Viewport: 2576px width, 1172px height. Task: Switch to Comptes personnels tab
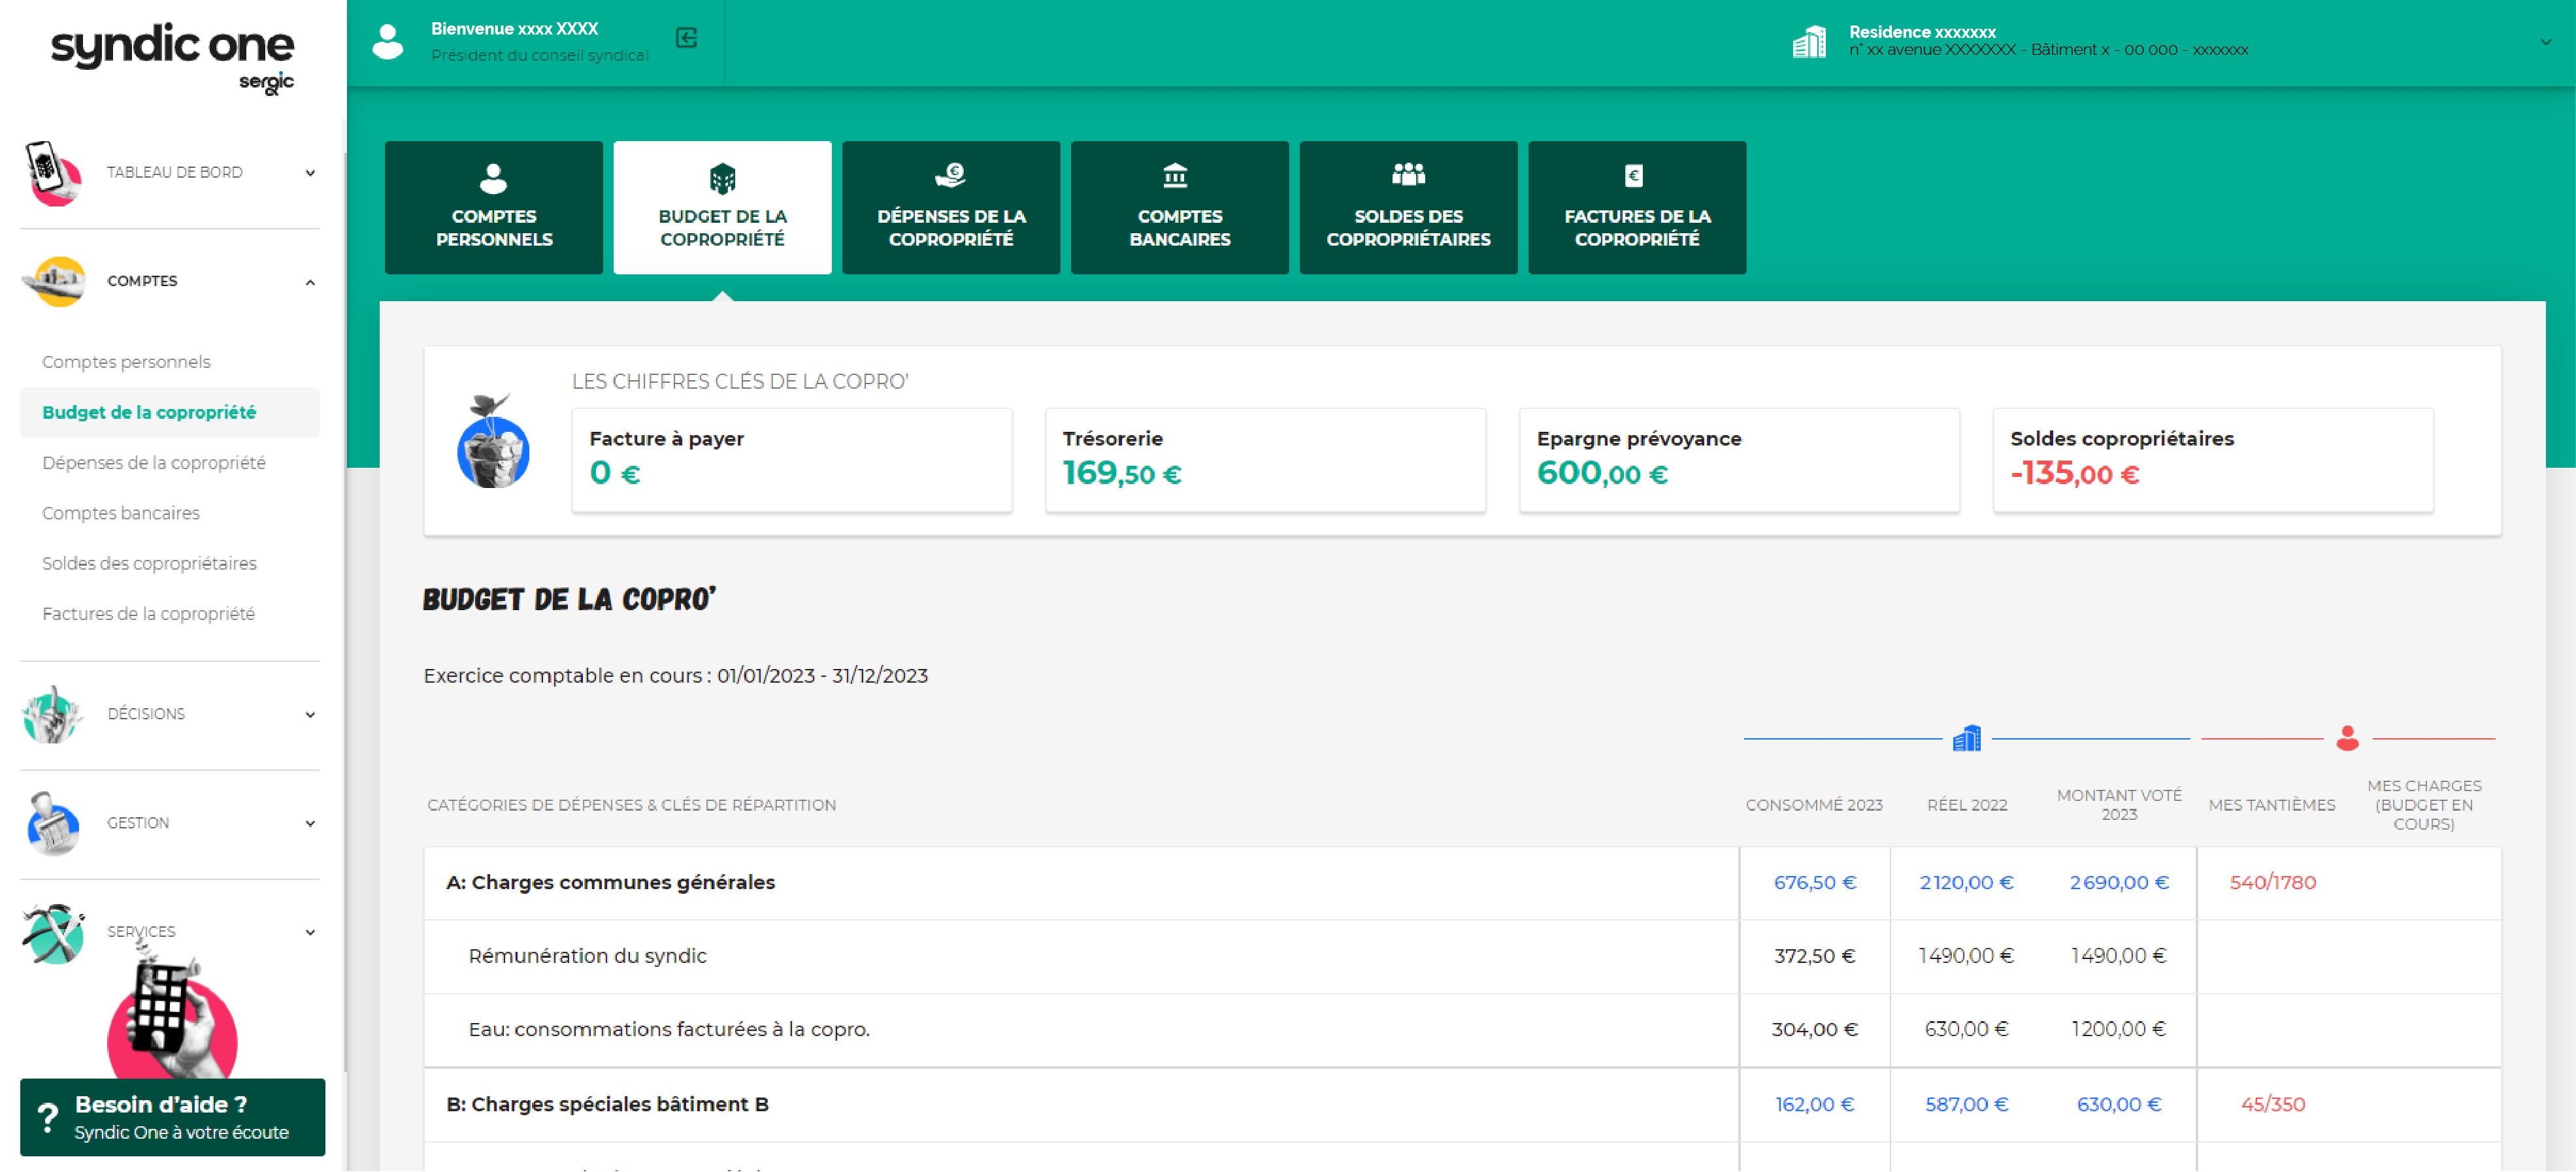(x=494, y=207)
